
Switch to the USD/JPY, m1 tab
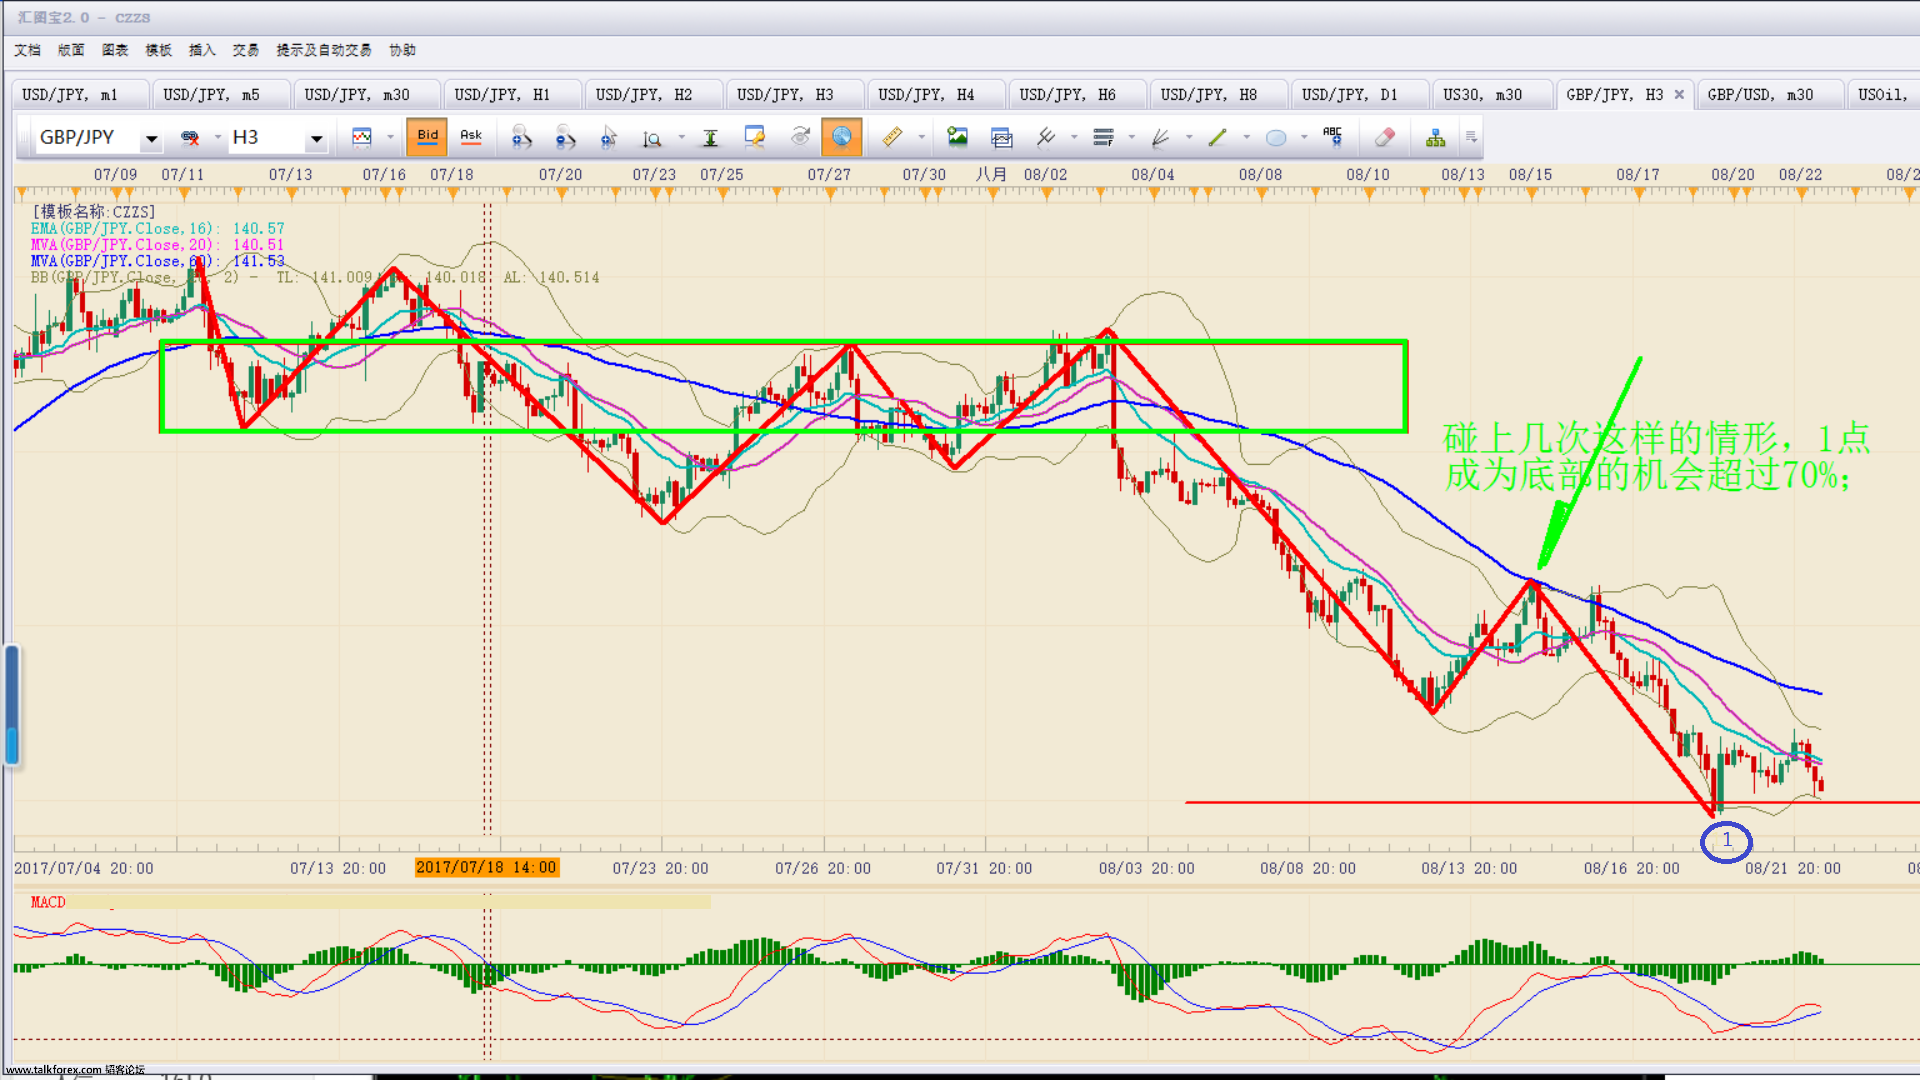(80, 95)
